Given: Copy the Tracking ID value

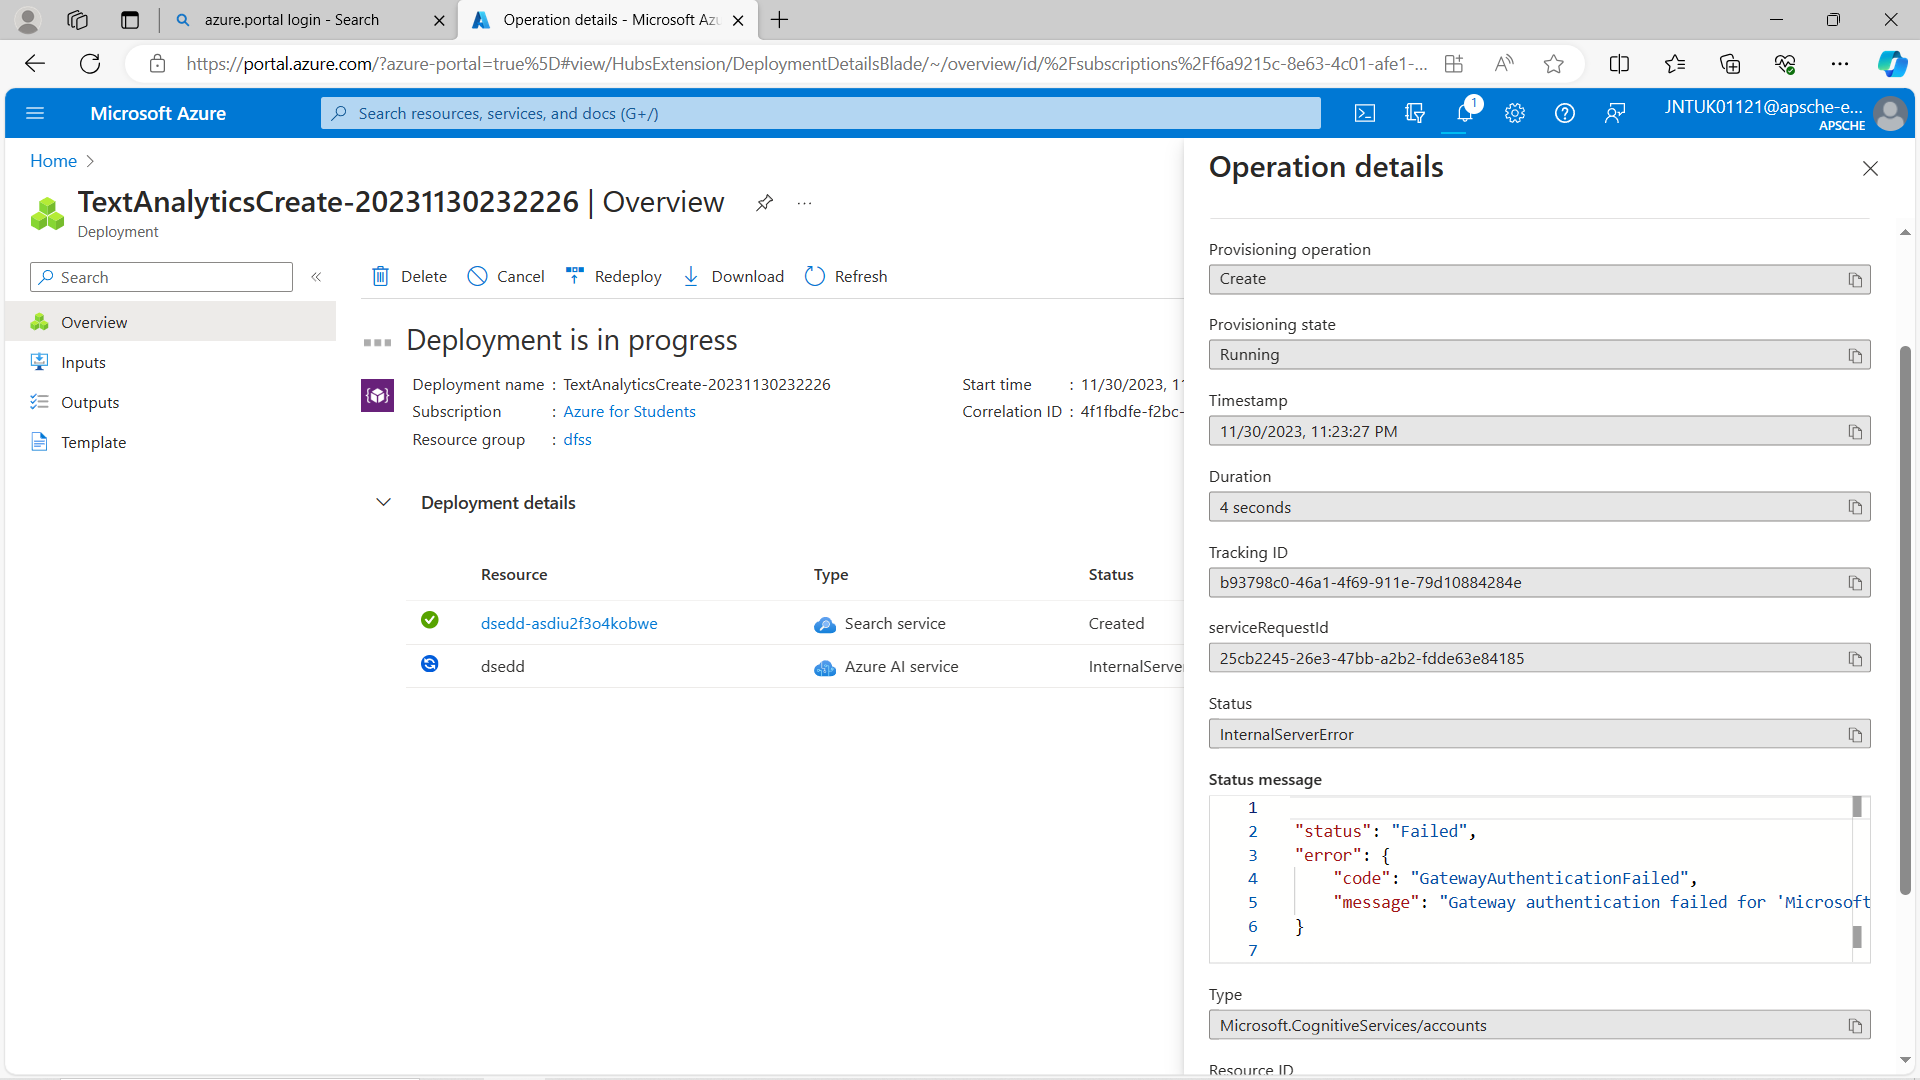Looking at the screenshot, I should [1855, 583].
